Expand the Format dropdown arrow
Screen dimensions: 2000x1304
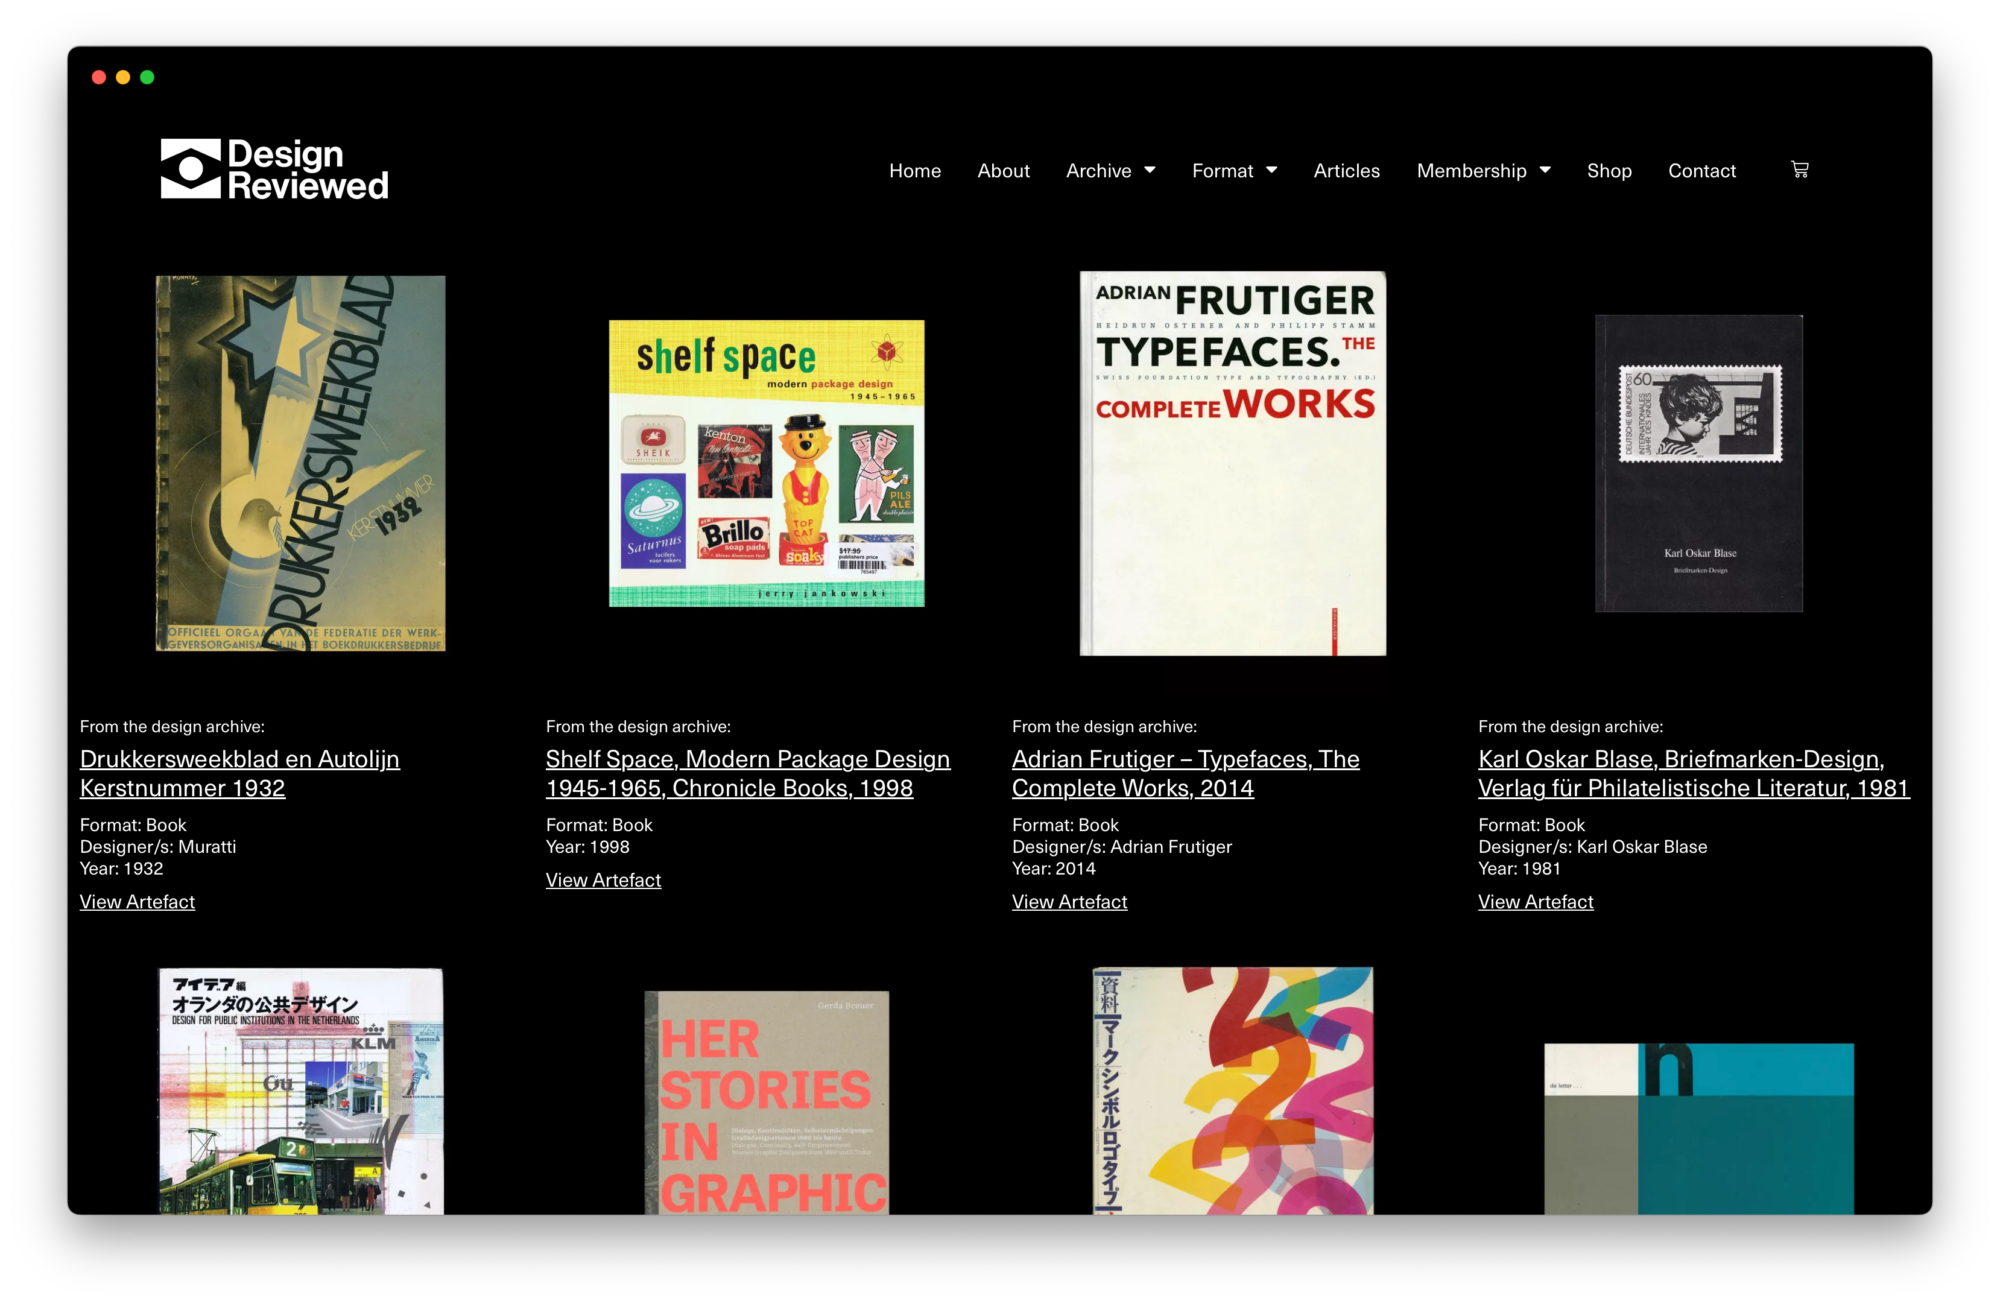[x=1272, y=170]
